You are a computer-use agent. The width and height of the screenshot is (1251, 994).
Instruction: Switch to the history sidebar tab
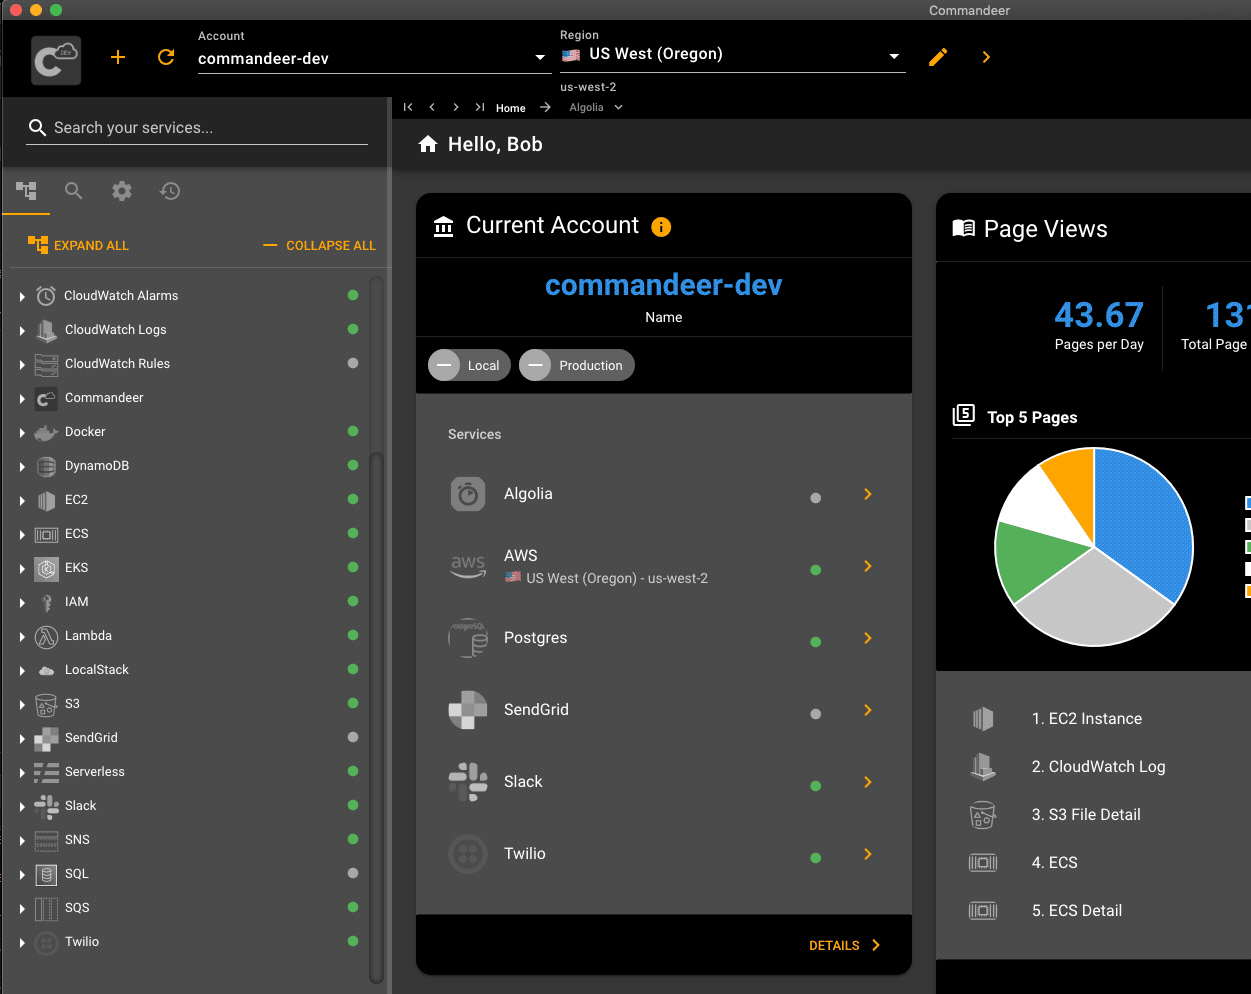point(170,190)
